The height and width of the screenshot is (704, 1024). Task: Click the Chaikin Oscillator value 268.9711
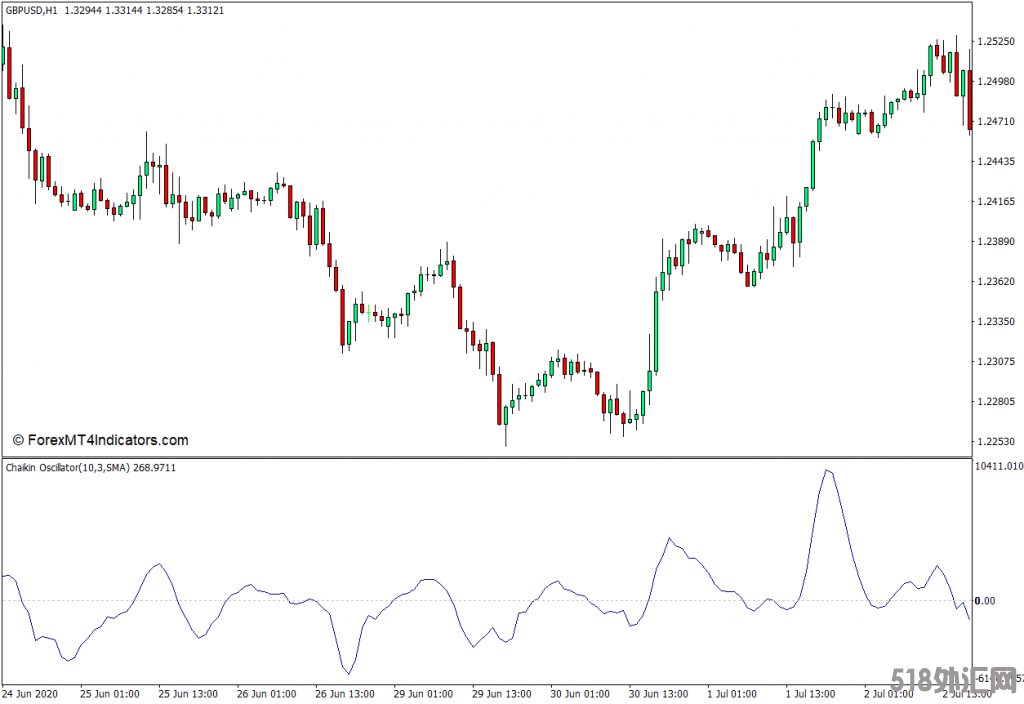click(155, 468)
